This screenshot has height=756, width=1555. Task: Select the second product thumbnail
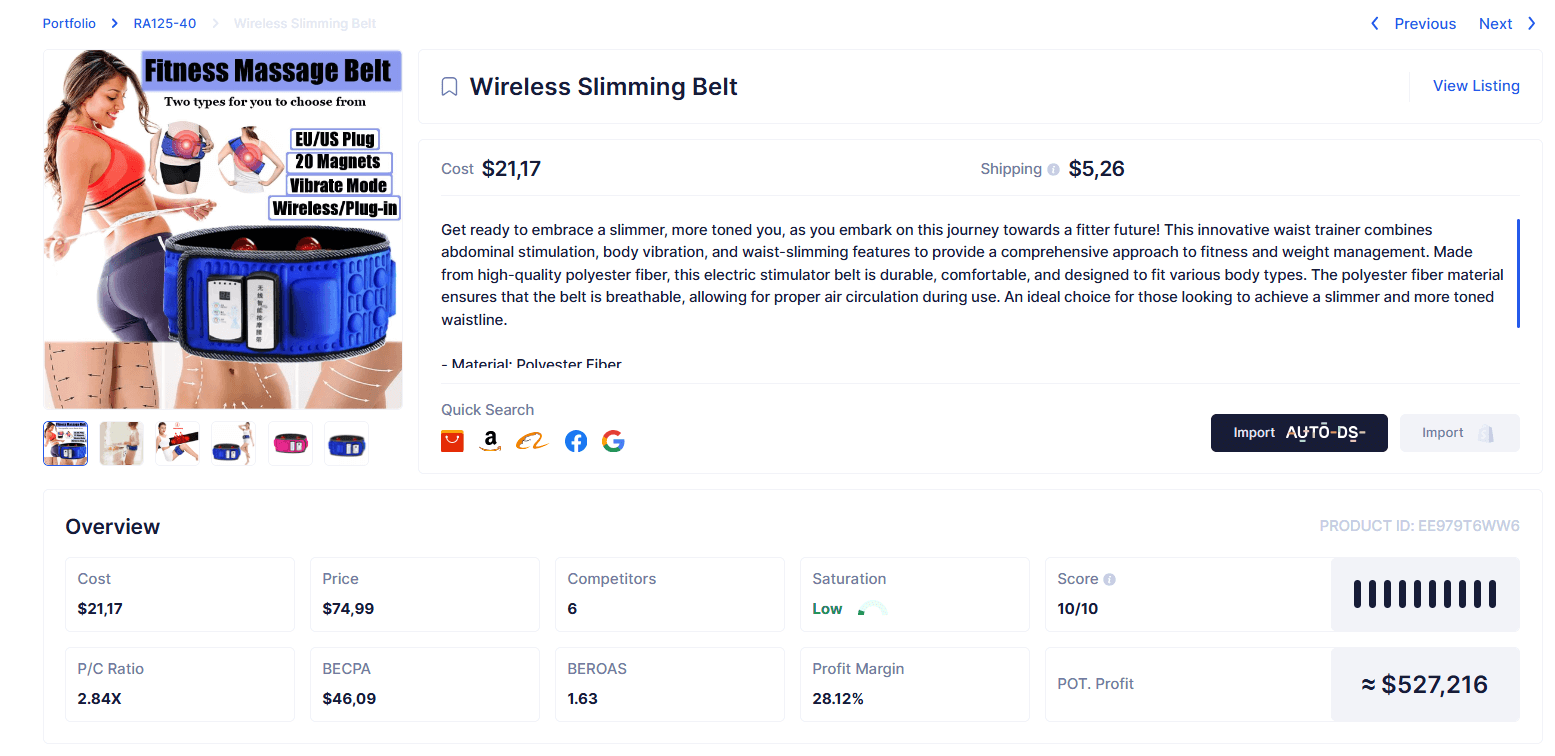122,444
